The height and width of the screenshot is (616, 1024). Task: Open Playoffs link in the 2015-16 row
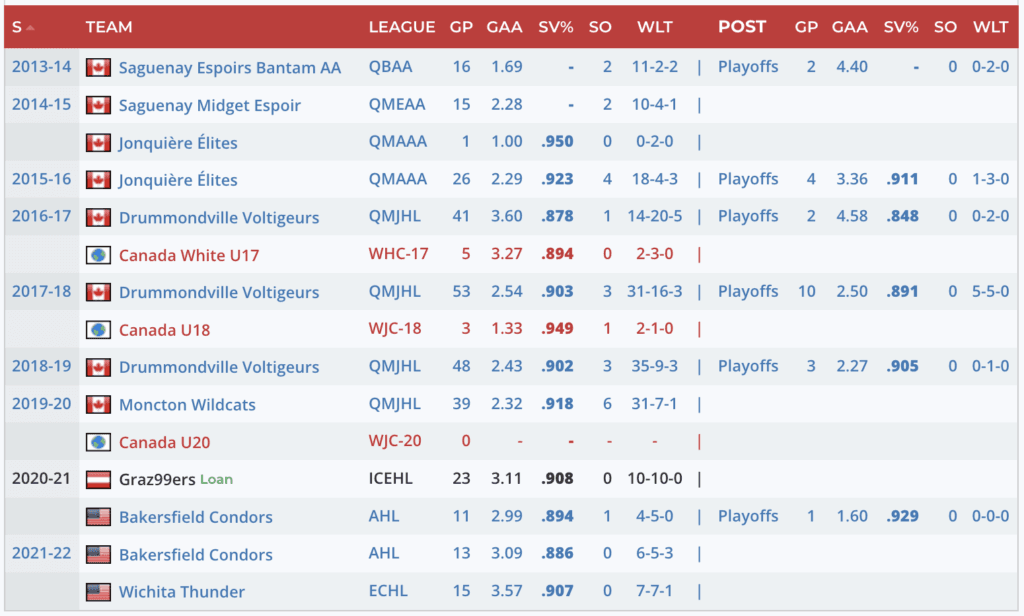tap(747, 180)
